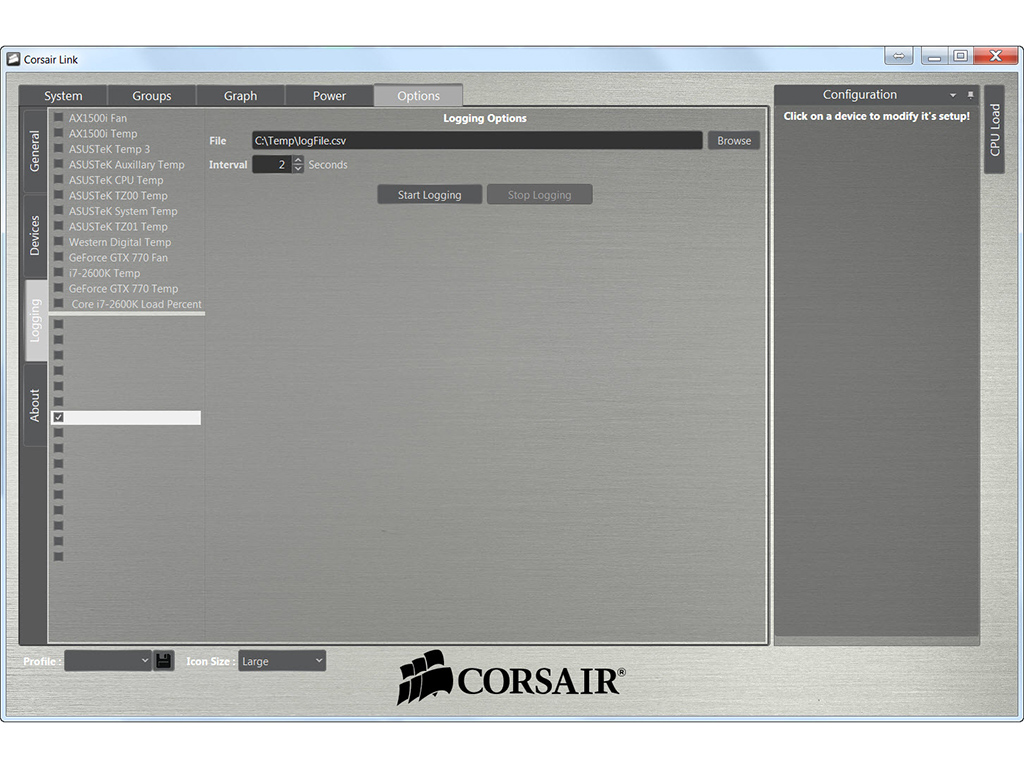Viewport: 1024px width, 768px height.
Task: Check the AX1500i Temp checkbox
Action: tap(59, 133)
